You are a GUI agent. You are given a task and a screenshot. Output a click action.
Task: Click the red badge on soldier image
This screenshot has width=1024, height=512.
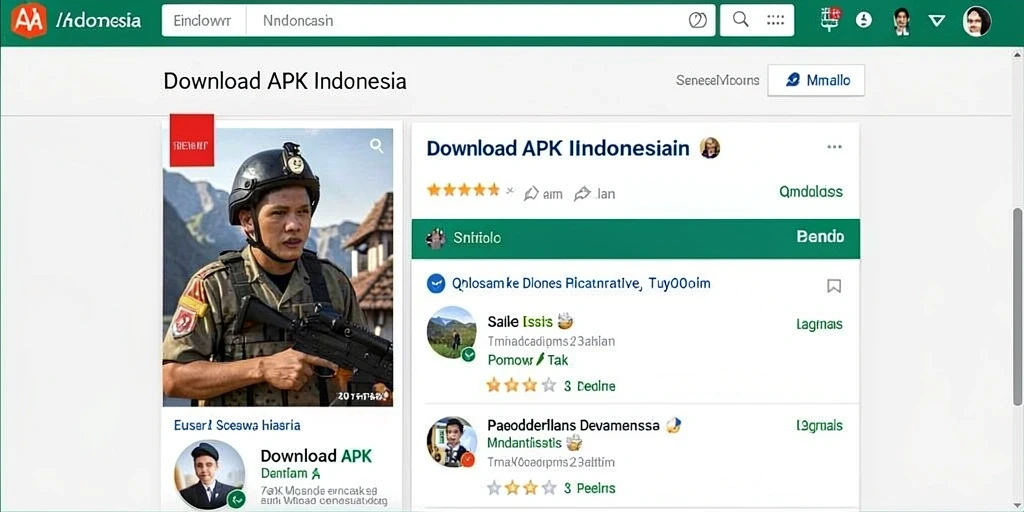[x=192, y=140]
